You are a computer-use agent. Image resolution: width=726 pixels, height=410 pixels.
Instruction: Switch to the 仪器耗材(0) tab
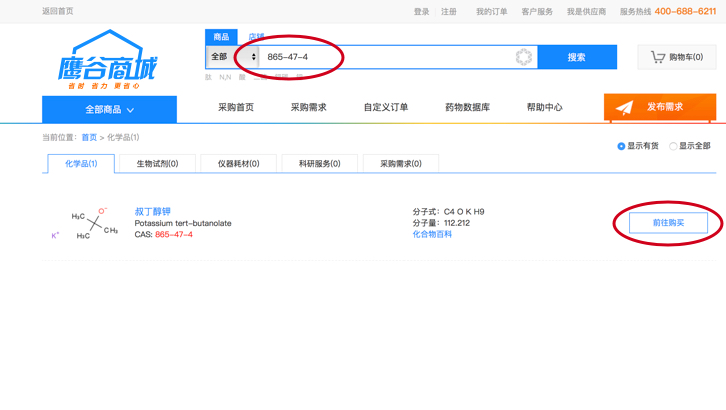[x=238, y=163]
